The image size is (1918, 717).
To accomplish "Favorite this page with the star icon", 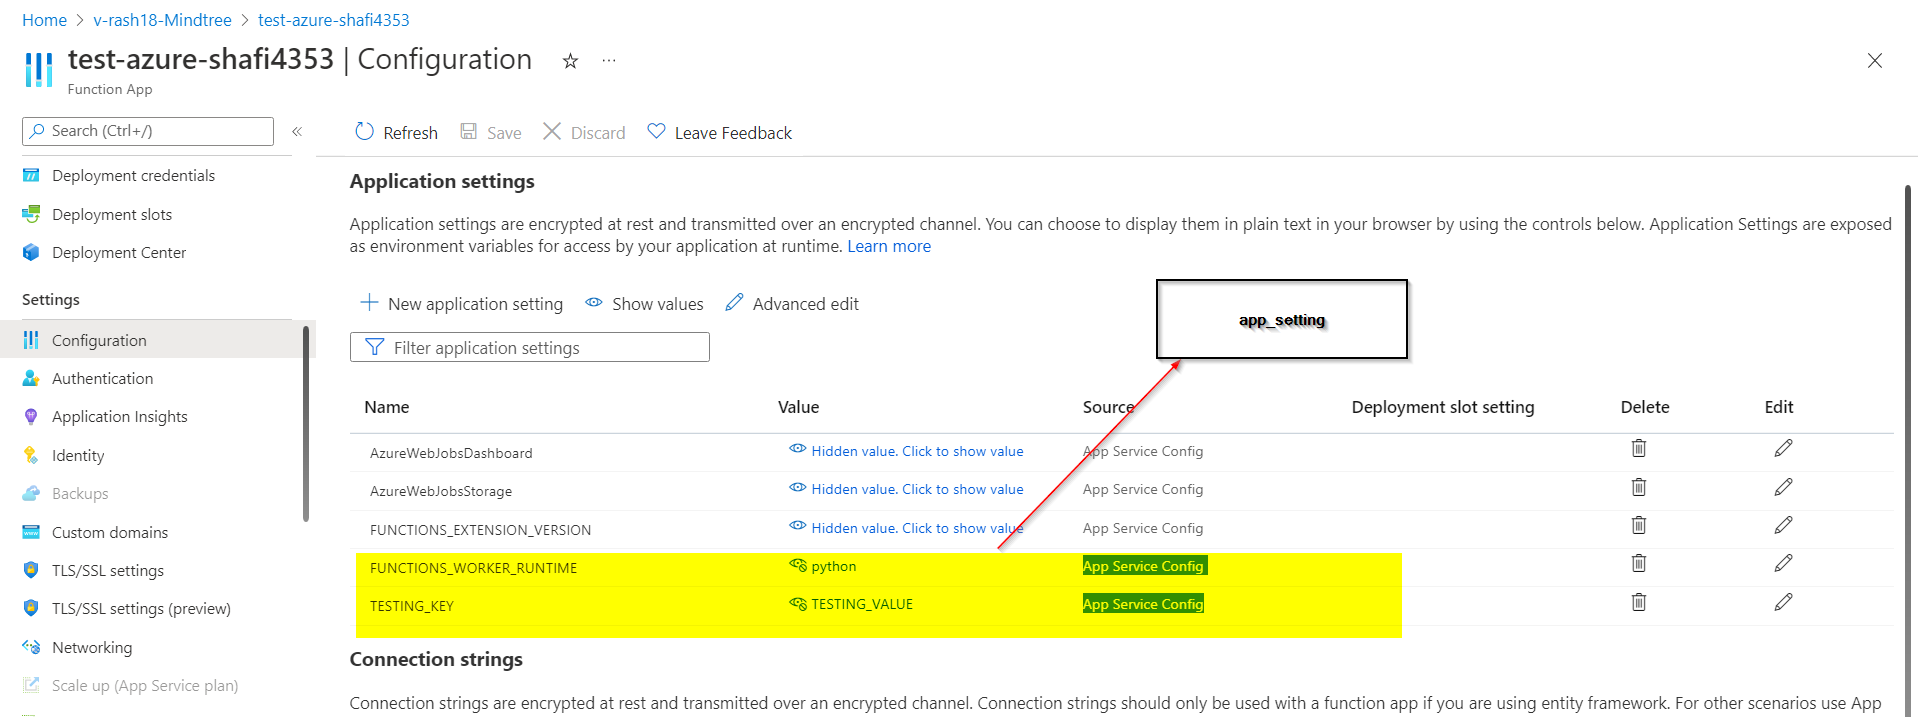I will pyautogui.click(x=570, y=61).
